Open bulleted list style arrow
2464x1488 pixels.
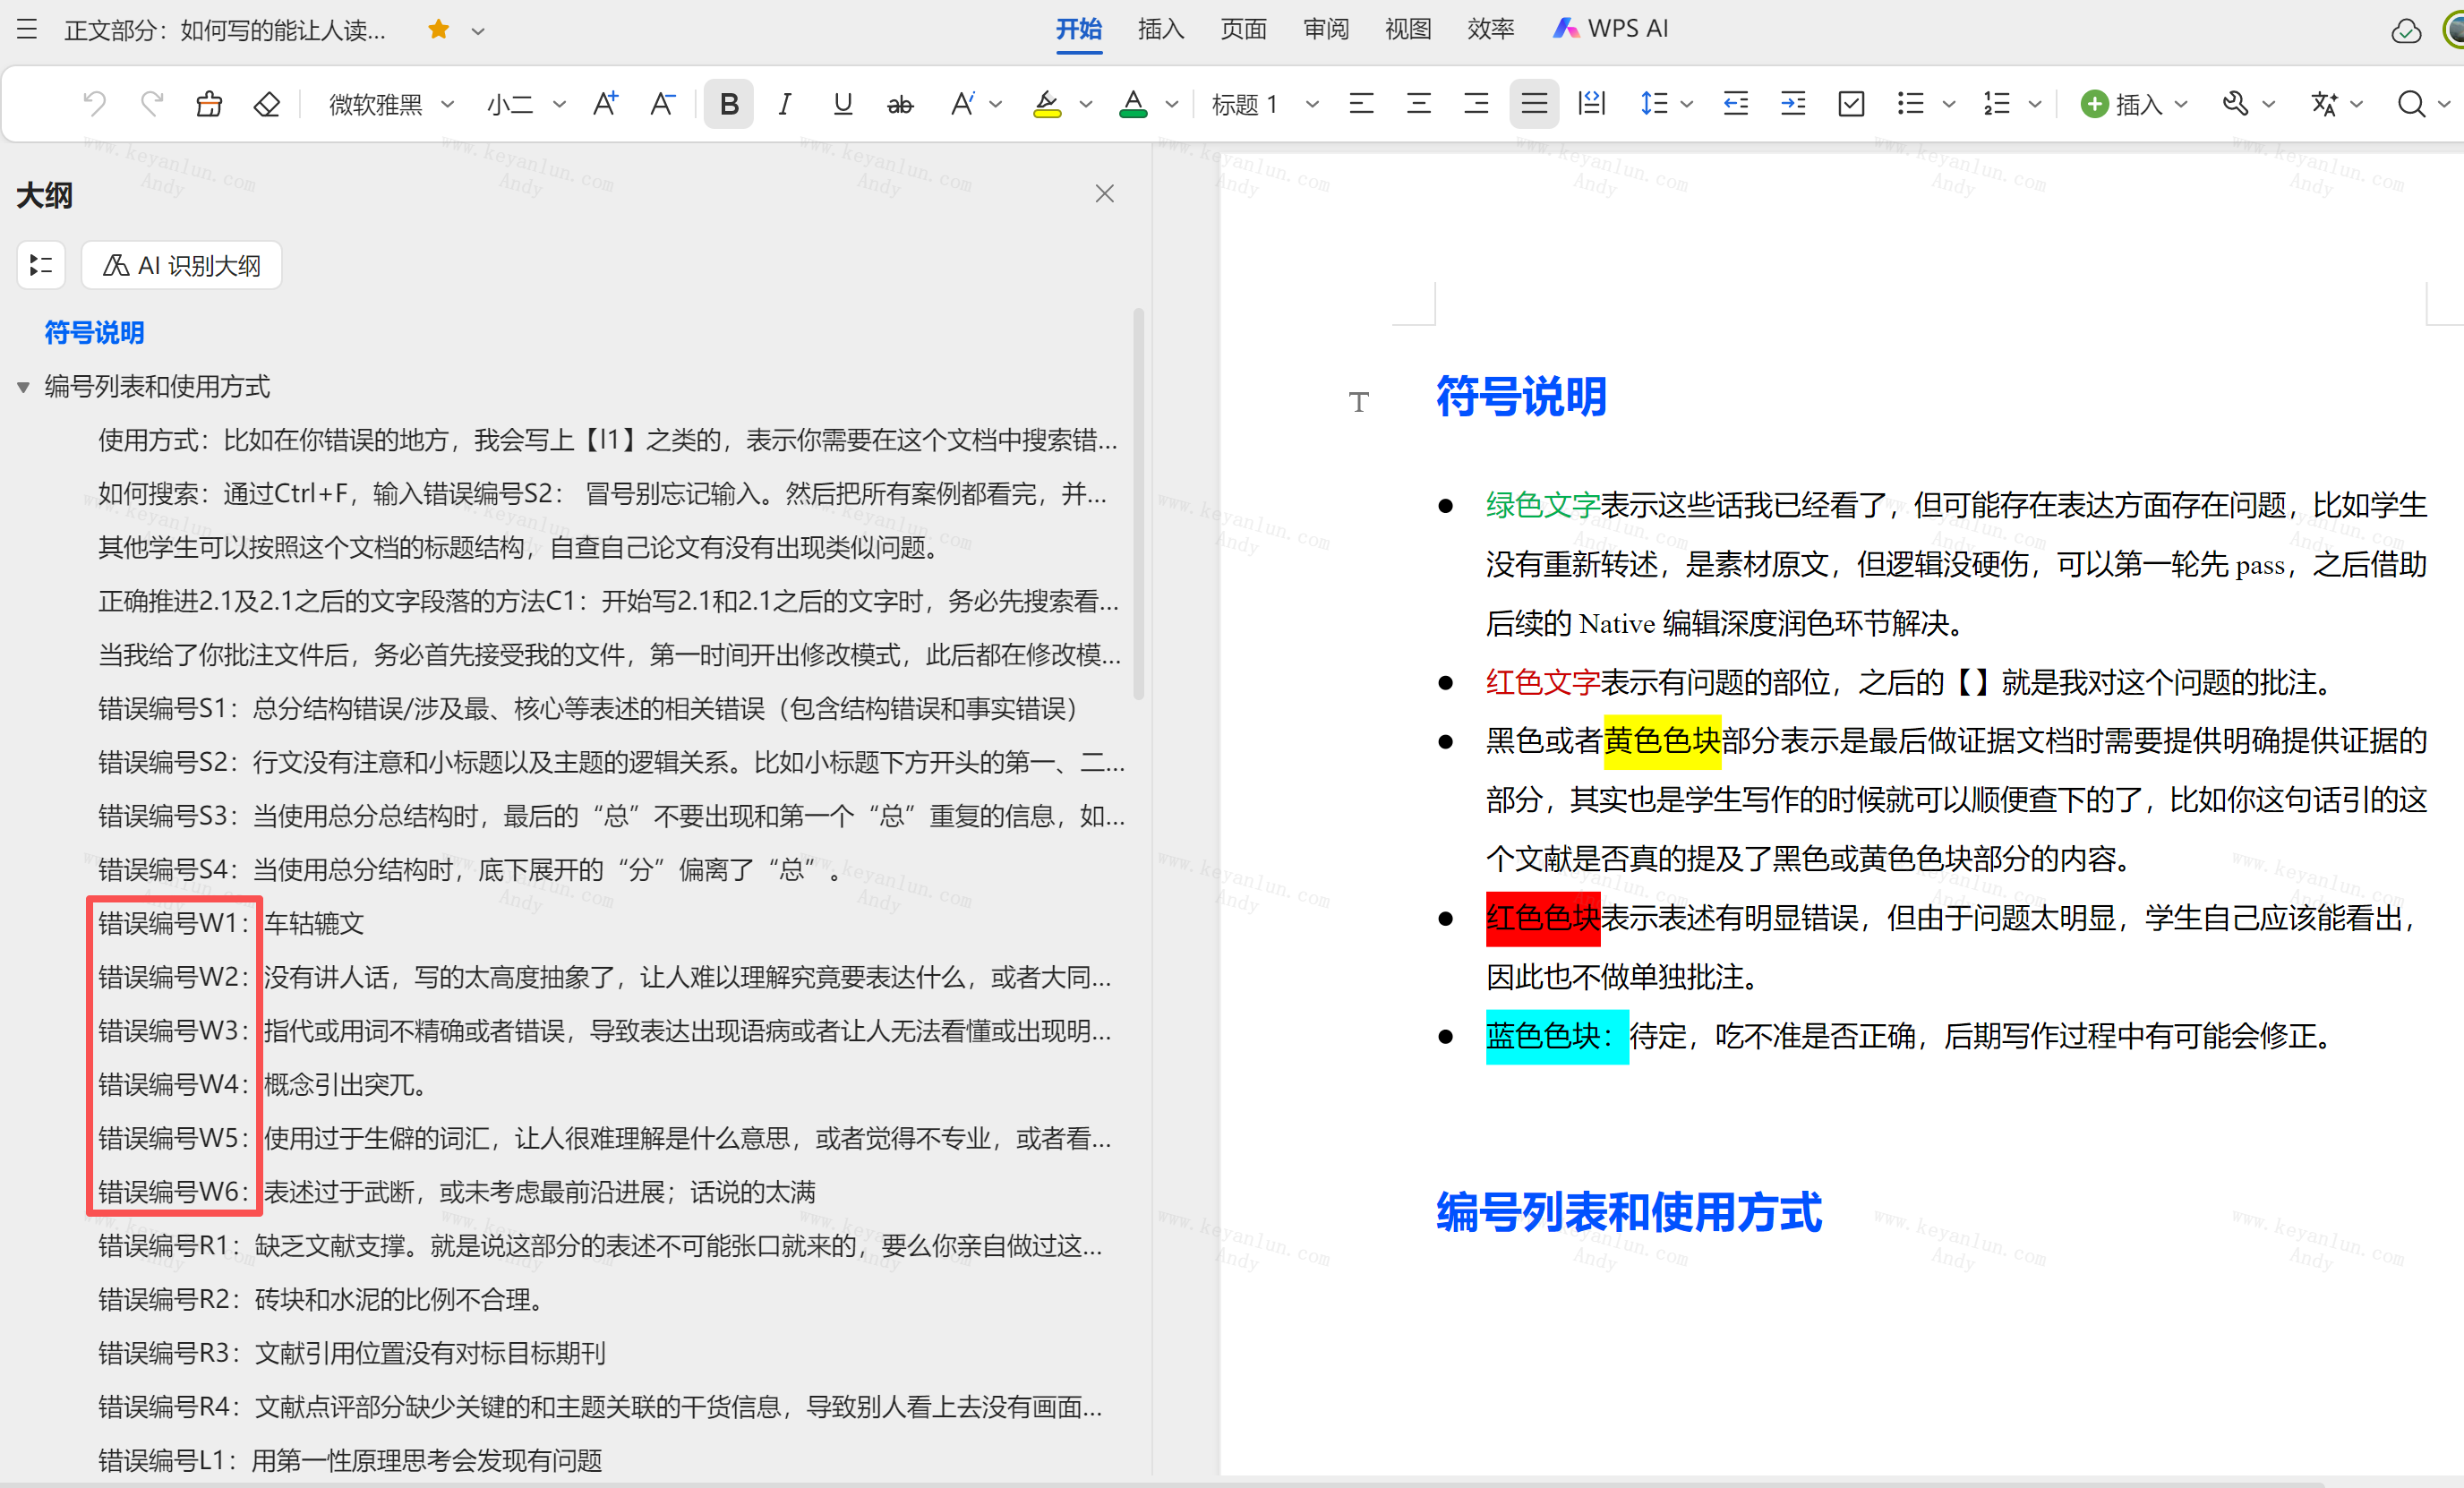[x=1949, y=104]
